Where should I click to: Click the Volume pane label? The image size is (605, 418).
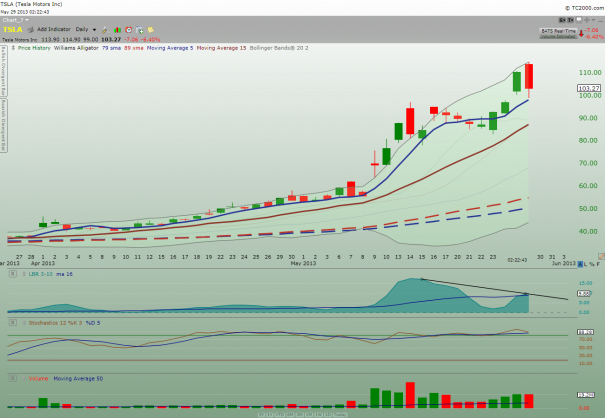tap(38, 379)
